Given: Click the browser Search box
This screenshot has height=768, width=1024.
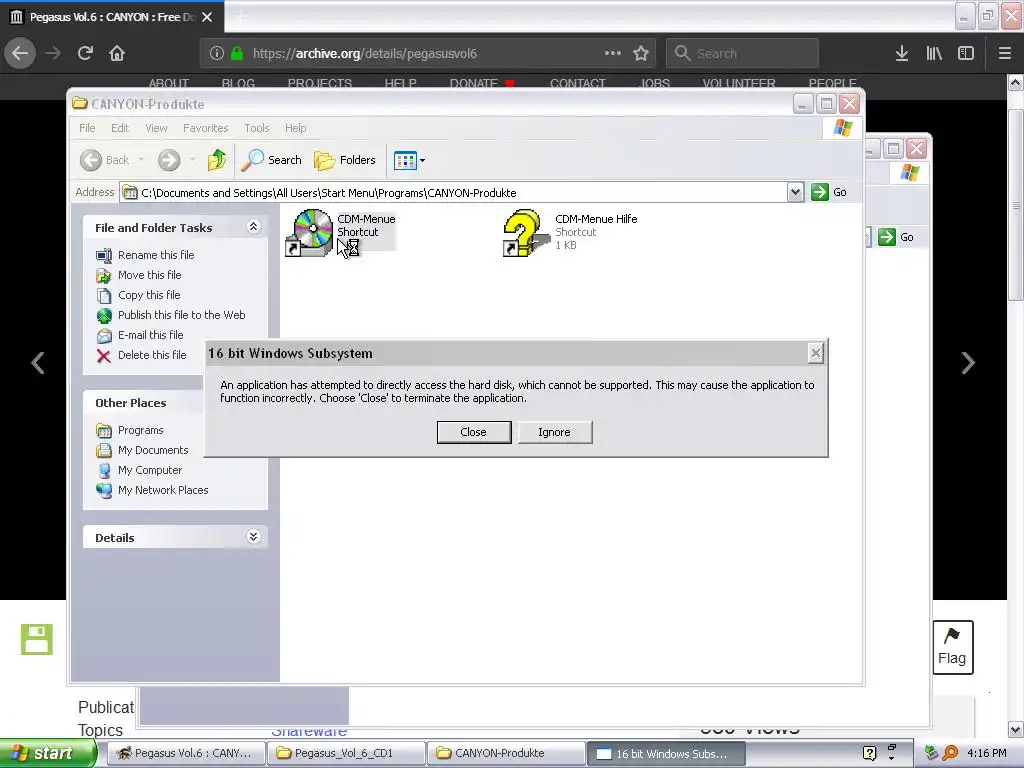Looking at the screenshot, I should pos(743,54).
